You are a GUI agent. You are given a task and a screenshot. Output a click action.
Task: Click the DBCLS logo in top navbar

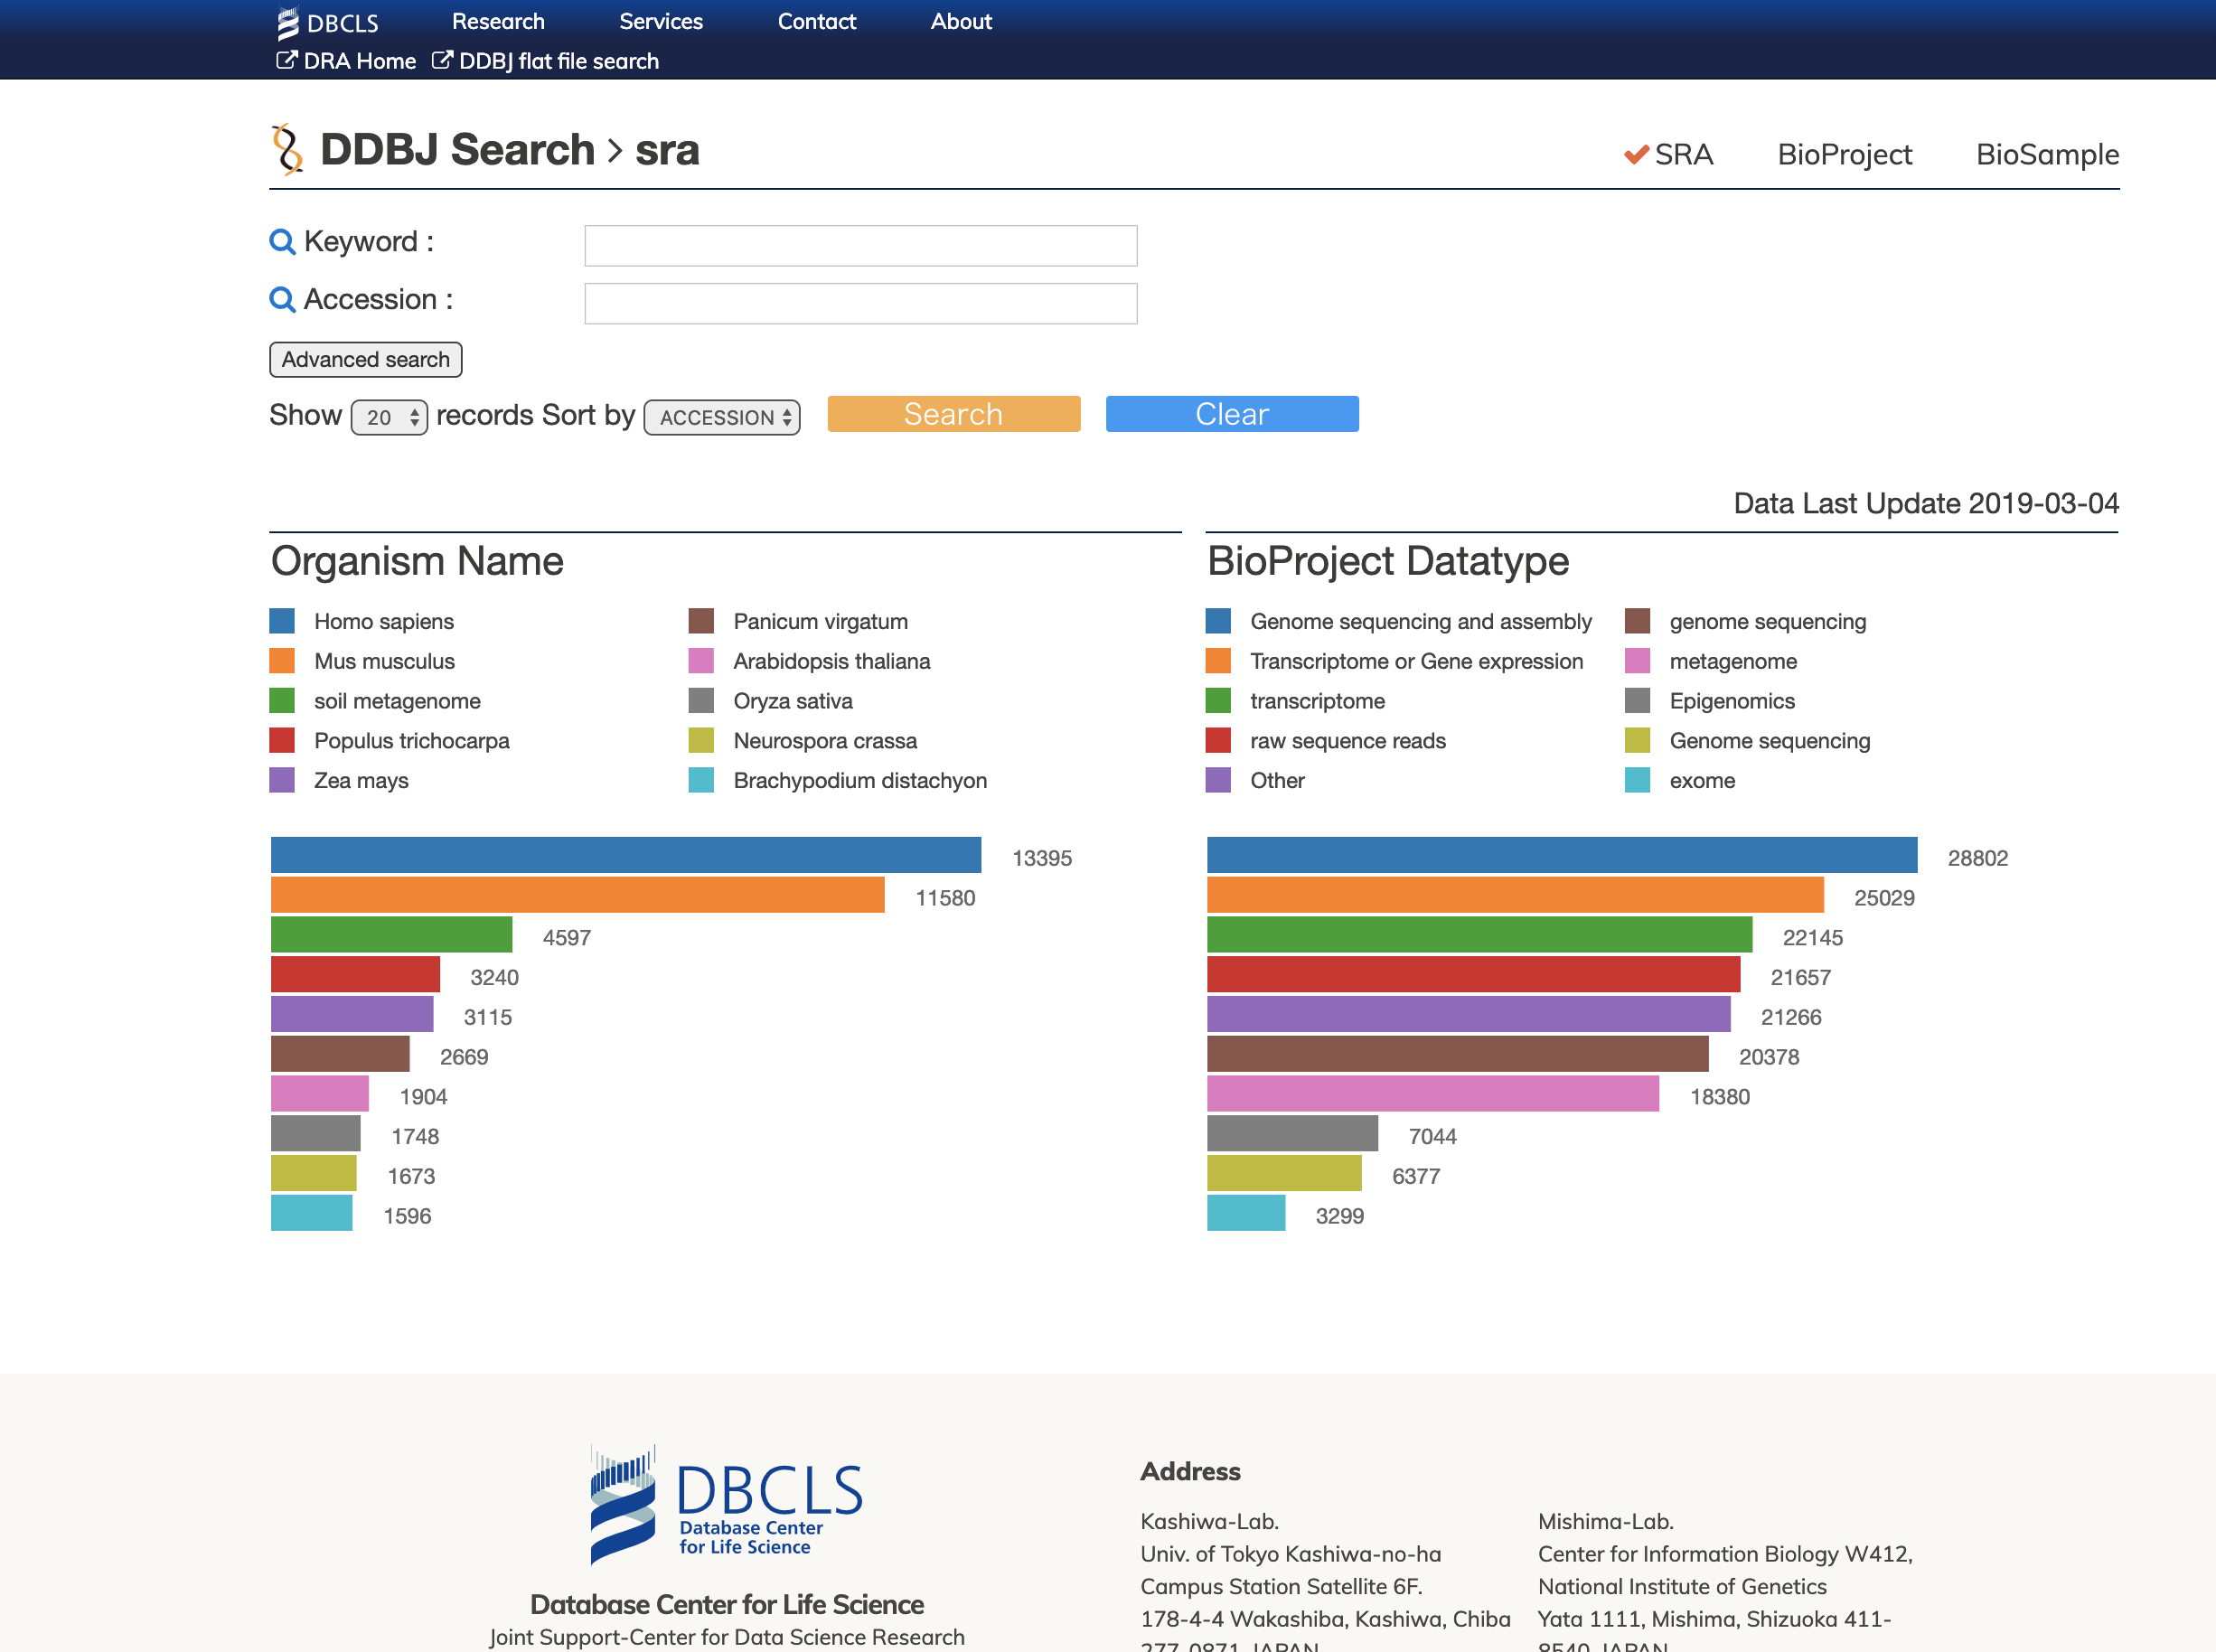point(328,22)
